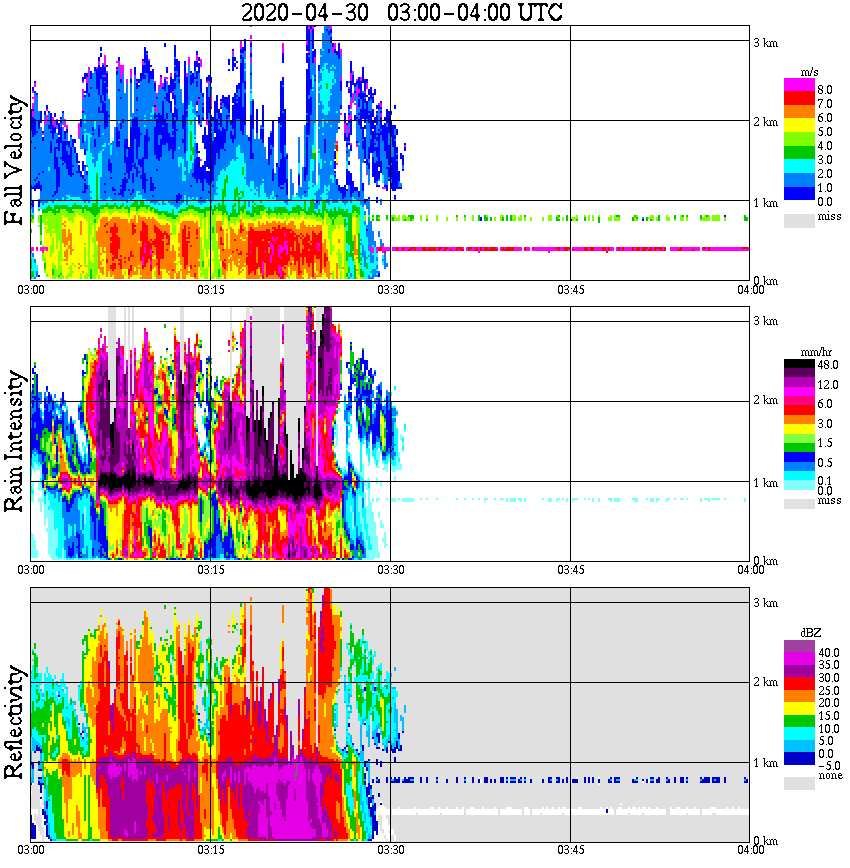
Task: Select the yellow swatch in the m/s legend
Action: 799,127
